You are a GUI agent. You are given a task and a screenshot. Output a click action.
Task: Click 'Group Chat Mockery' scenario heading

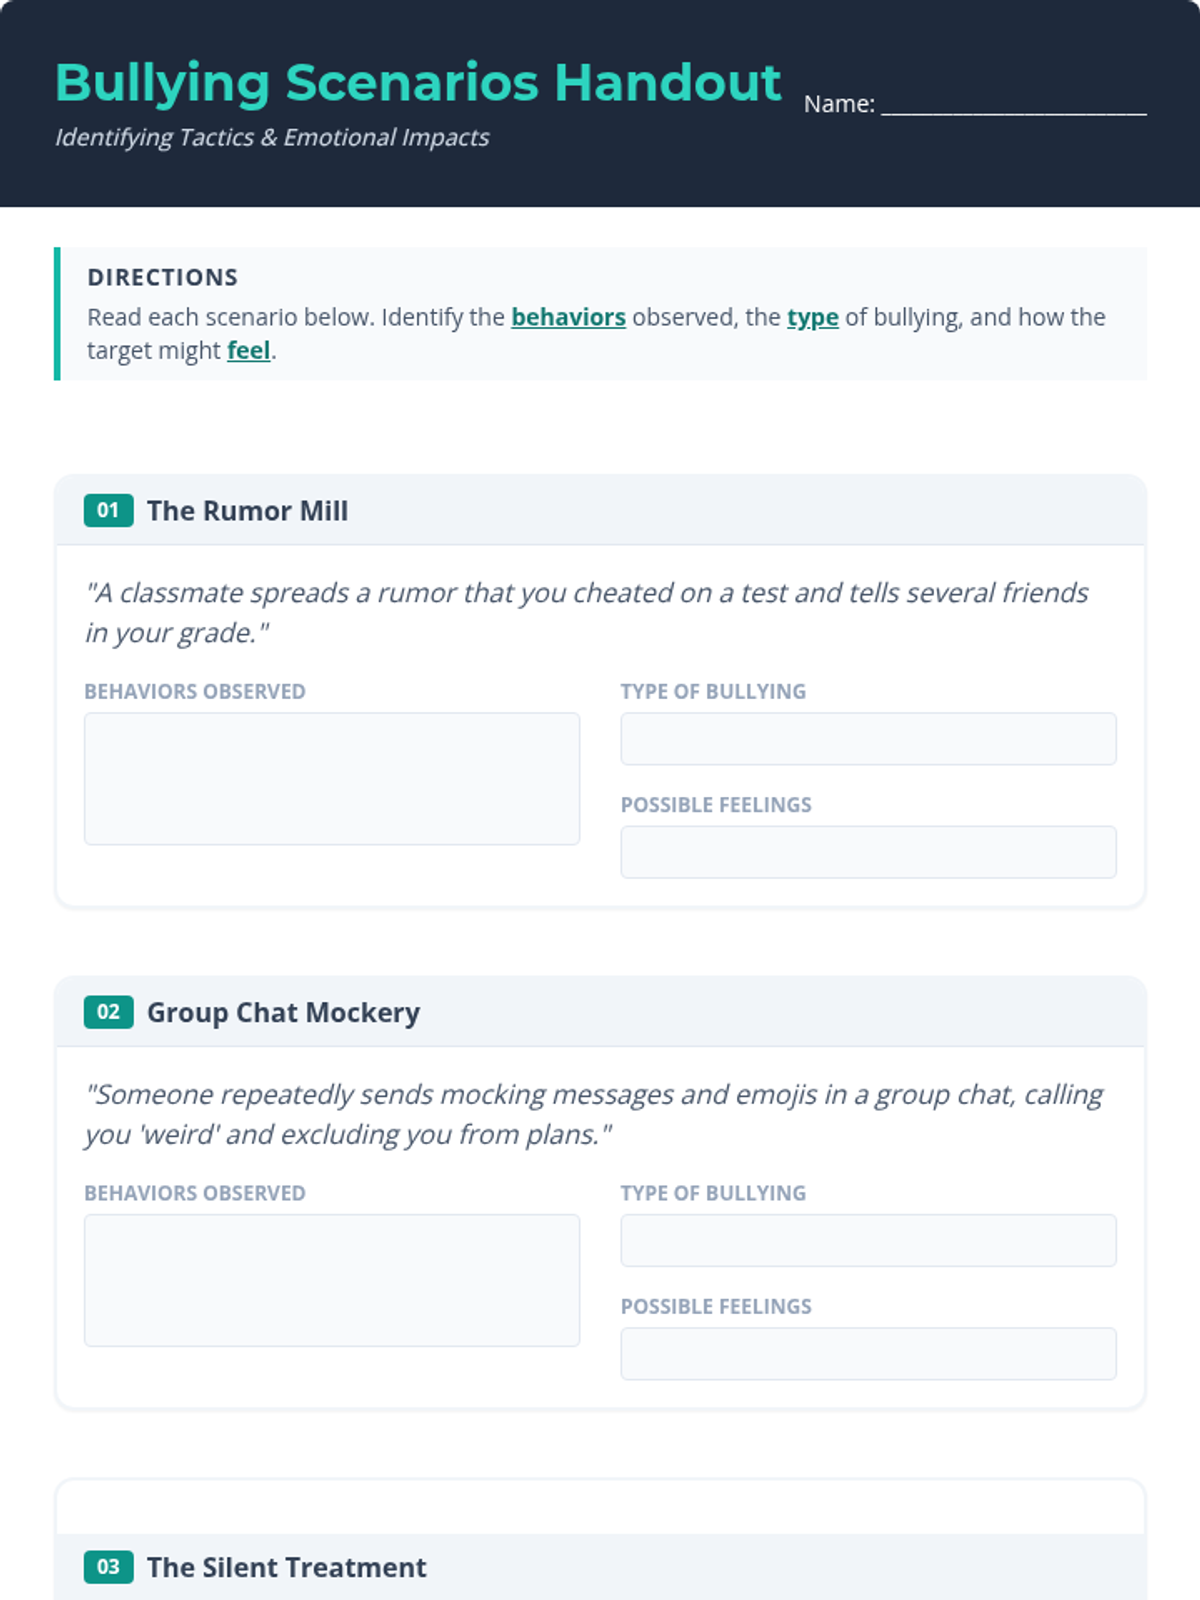(x=283, y=1012)
